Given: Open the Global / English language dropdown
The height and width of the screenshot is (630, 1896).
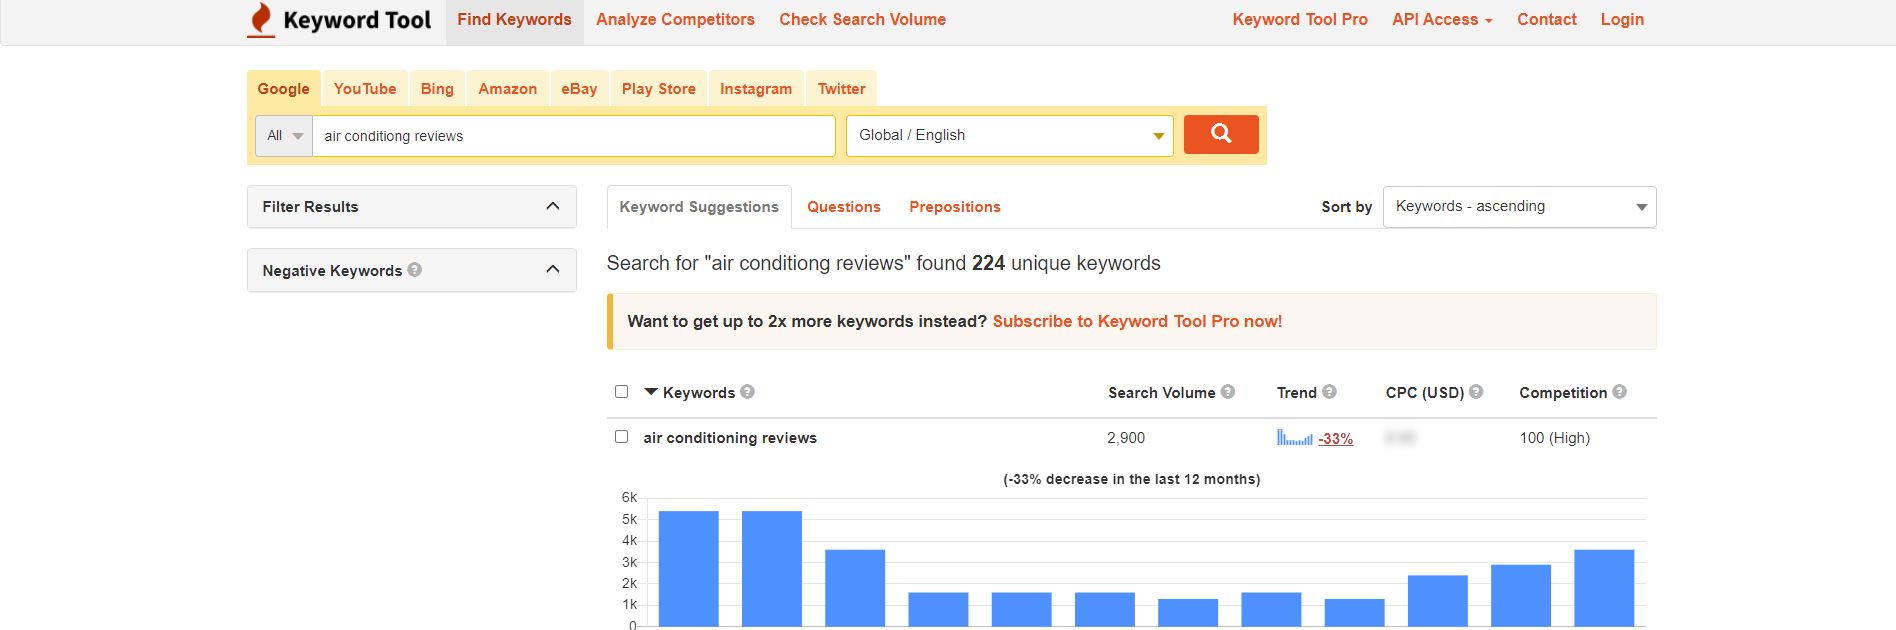Looking at the screenshot, I should (1010, 135).
